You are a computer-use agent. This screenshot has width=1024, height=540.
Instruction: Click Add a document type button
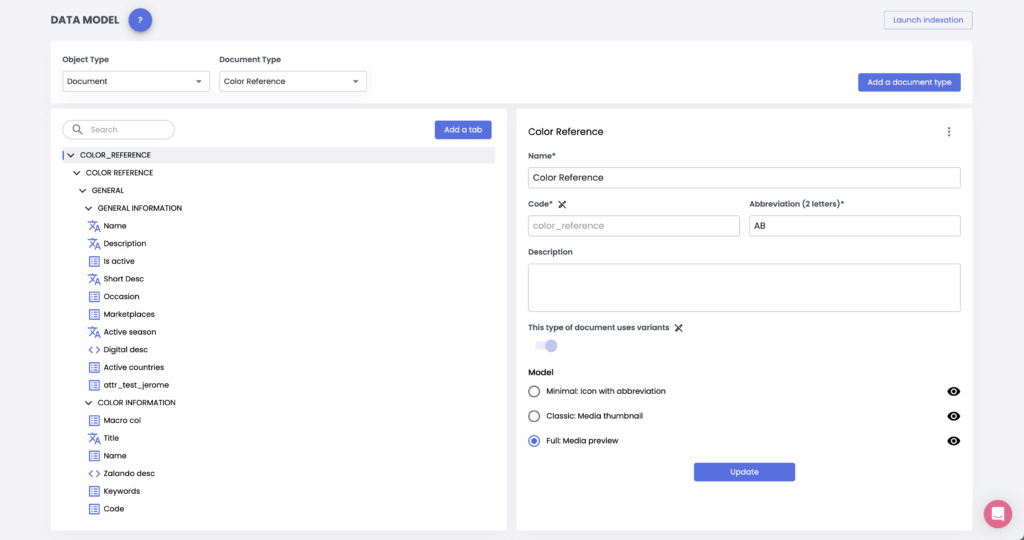[x=909, y=82]
